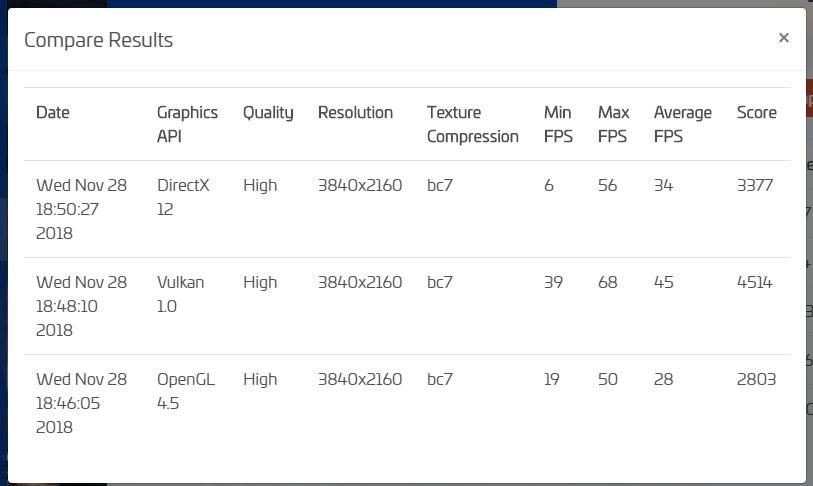Click the Average FPS column header

tap(682, 124)
